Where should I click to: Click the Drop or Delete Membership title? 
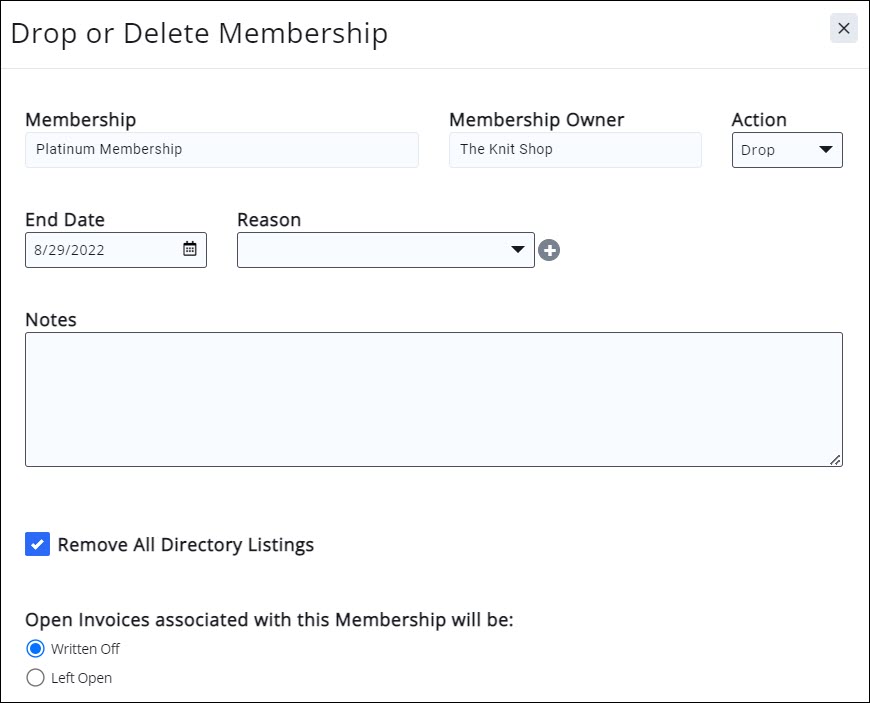(x=199, y=33)
